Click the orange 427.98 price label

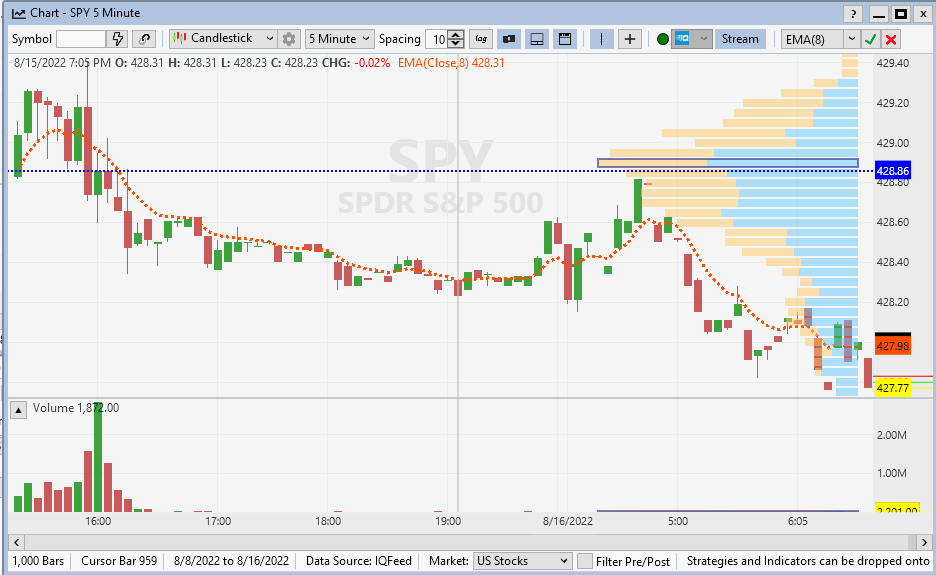click(892, 346)
